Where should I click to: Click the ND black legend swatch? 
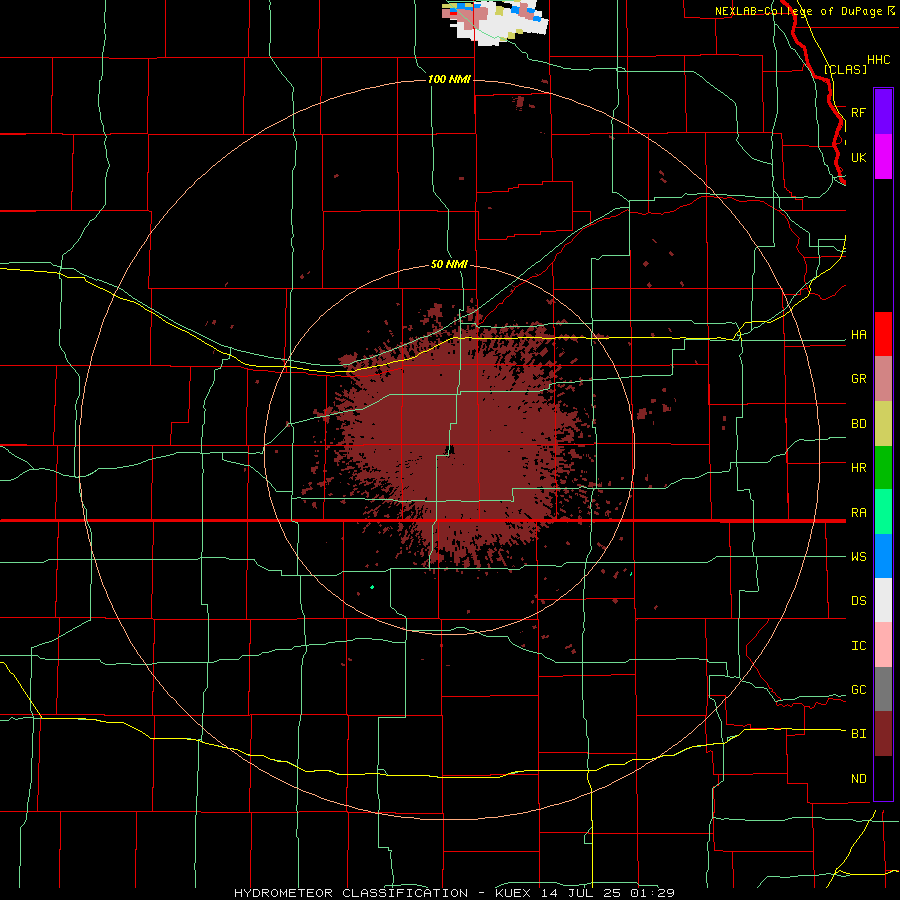(x=883, y=778)
